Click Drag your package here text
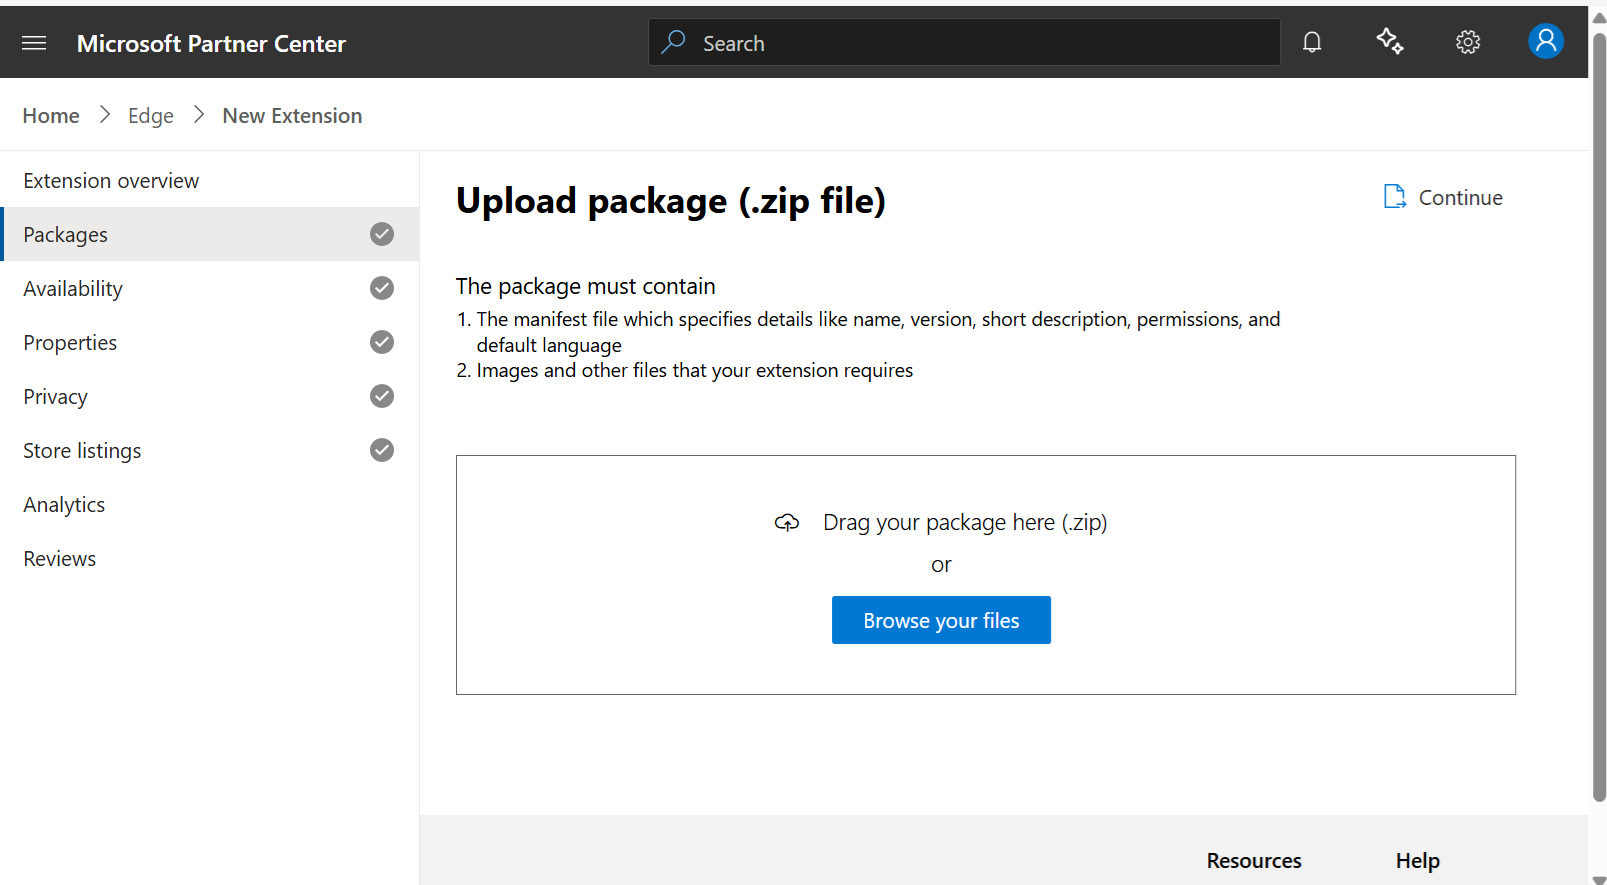Viewport: 1607px width, 885px height. click(x=965, y=522)
